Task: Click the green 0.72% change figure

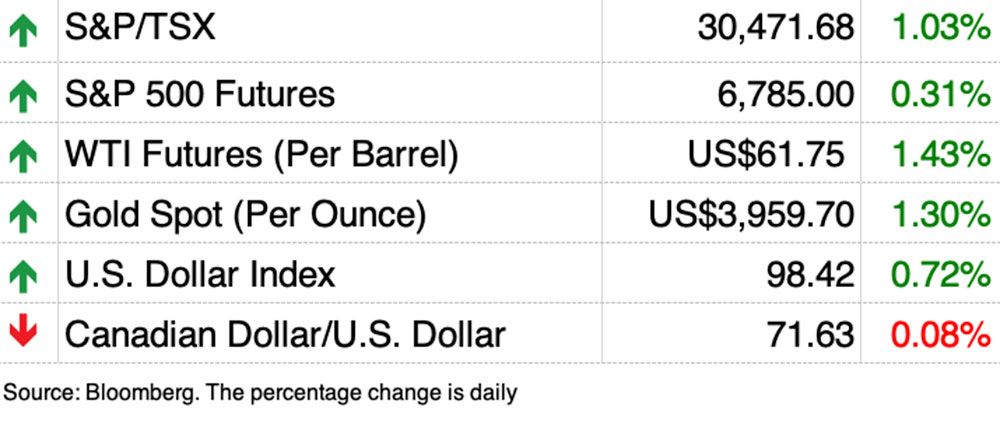Action: tap(941, 273)
